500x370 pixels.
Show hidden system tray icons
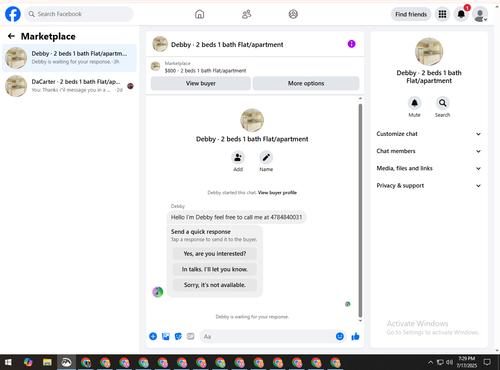click(x=430, y=362)
